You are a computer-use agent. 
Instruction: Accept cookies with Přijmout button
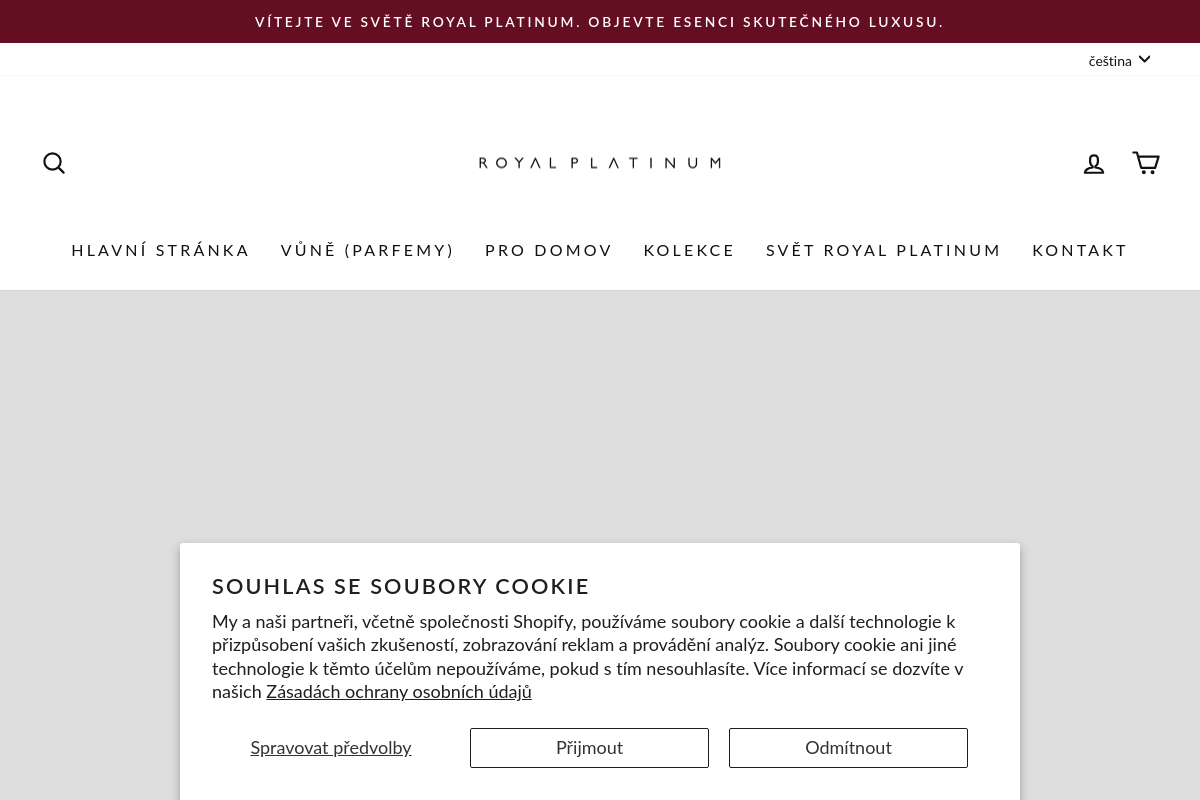coord(589,748)
